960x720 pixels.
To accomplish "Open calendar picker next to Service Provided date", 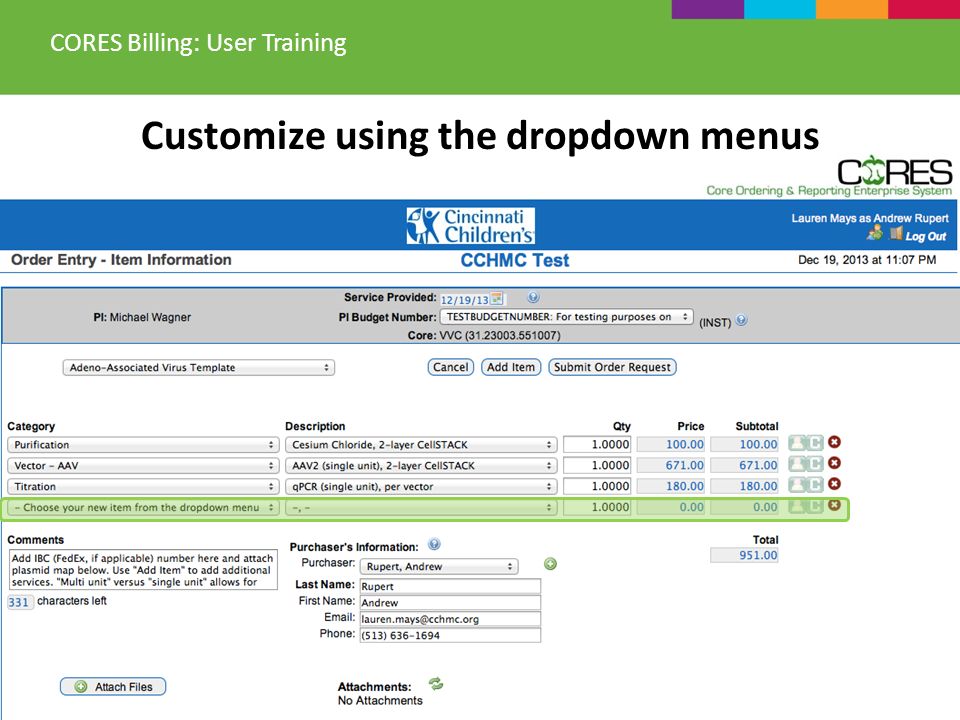I will 497,299.
